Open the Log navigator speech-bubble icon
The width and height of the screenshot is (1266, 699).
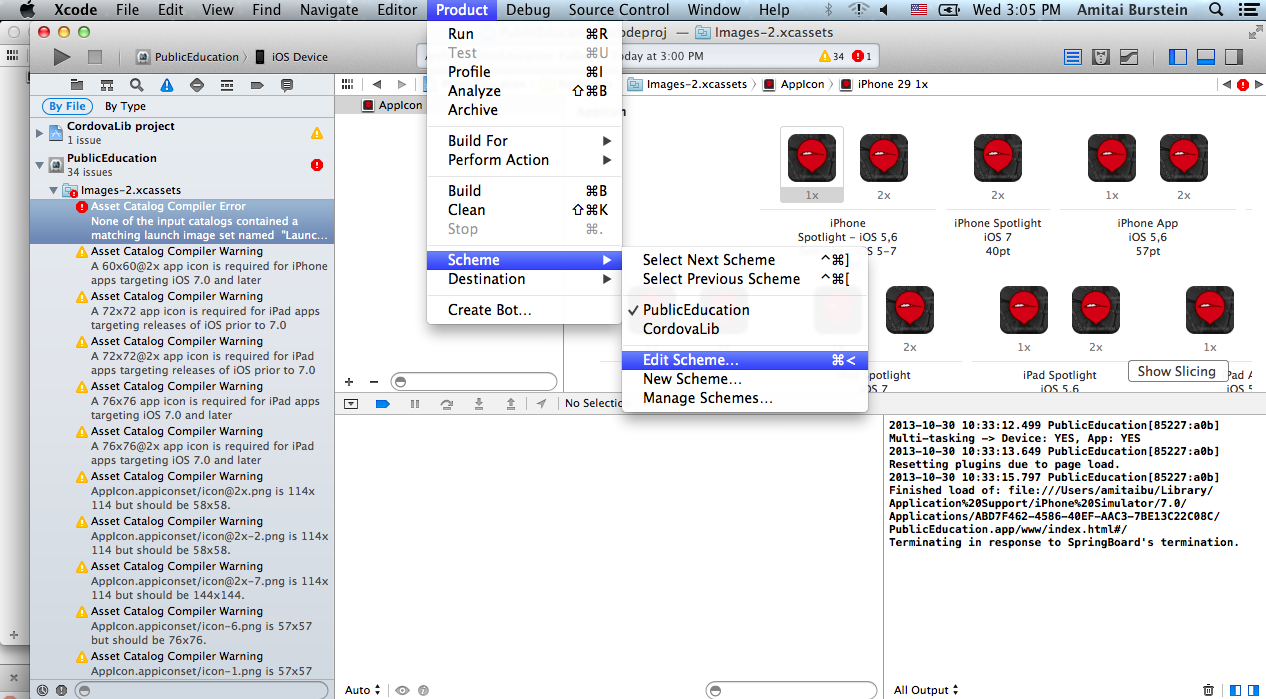coord(286,86)
